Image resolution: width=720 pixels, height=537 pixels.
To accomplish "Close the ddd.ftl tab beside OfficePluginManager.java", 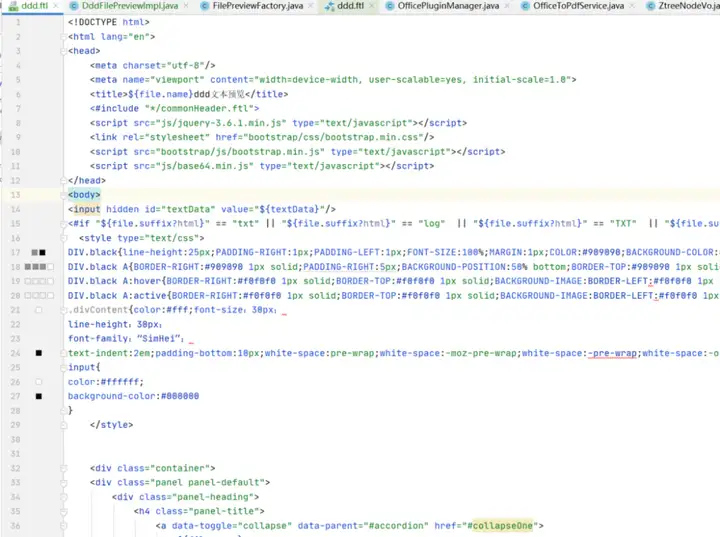I will pyautogui.click(x=371, y=6).
